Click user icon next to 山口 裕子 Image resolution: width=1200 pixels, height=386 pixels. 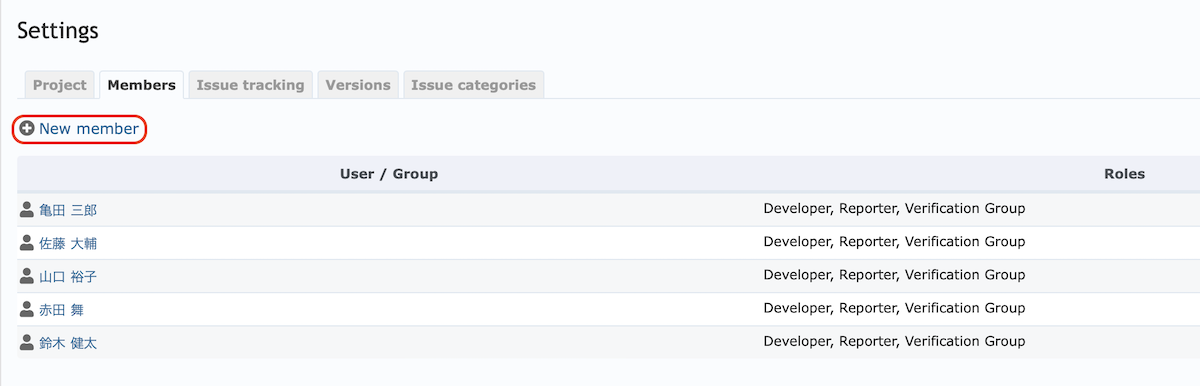(x=27, y=276)
